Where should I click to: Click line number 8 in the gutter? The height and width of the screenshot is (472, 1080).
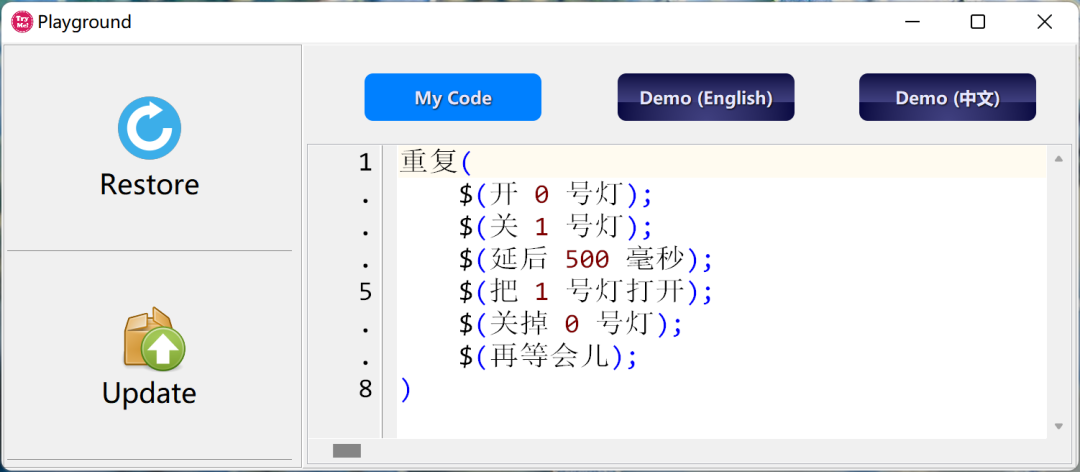[x=365, y=389]
